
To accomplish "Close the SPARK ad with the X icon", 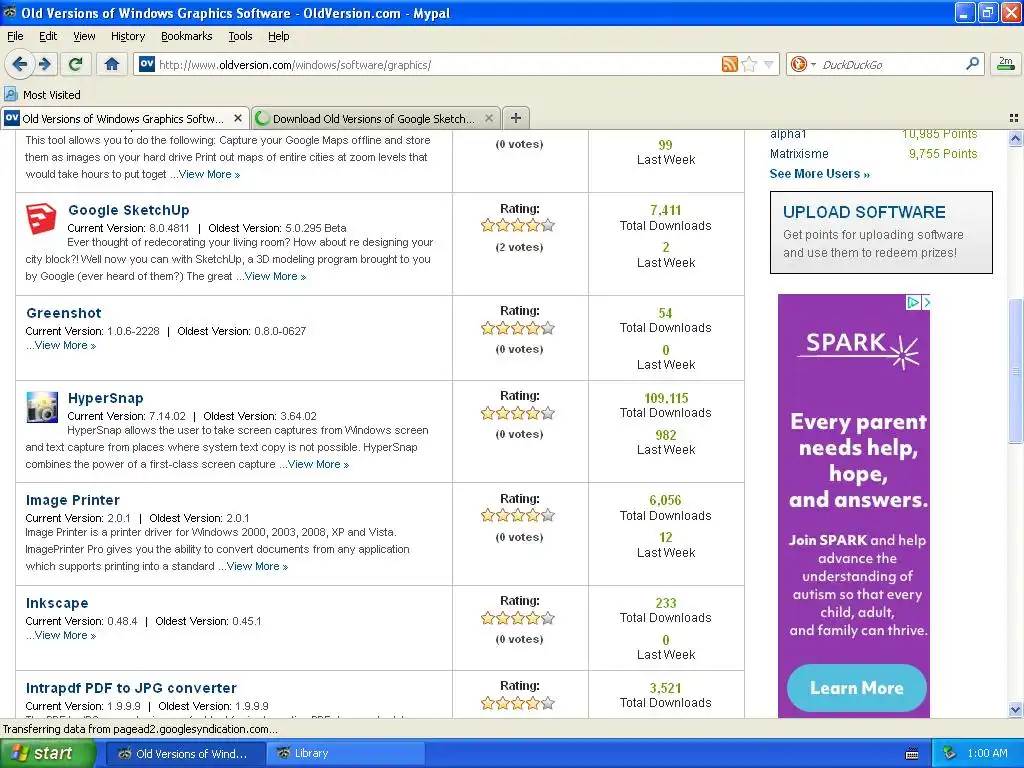I will point(925,302).
